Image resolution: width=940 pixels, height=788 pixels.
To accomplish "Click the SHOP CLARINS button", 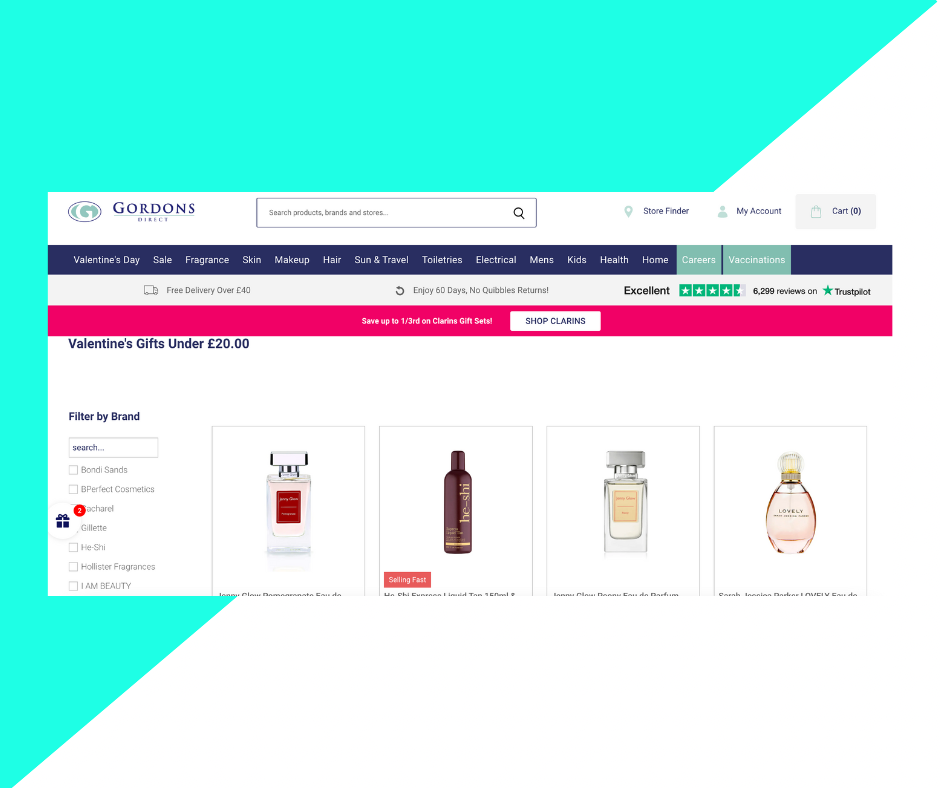I will (x=555, y=321).
